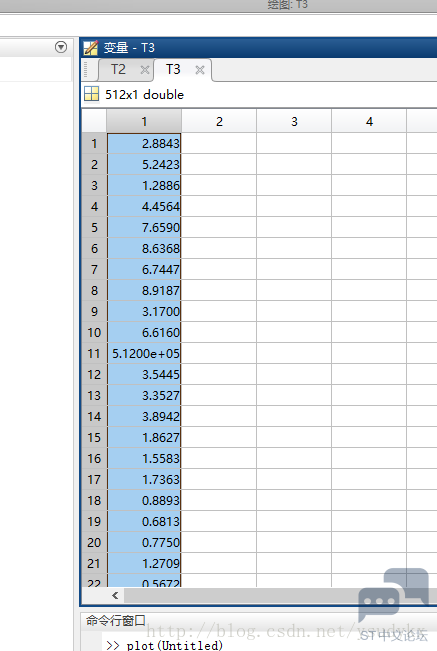Click cell with value 2.8843

coord(144,144)
